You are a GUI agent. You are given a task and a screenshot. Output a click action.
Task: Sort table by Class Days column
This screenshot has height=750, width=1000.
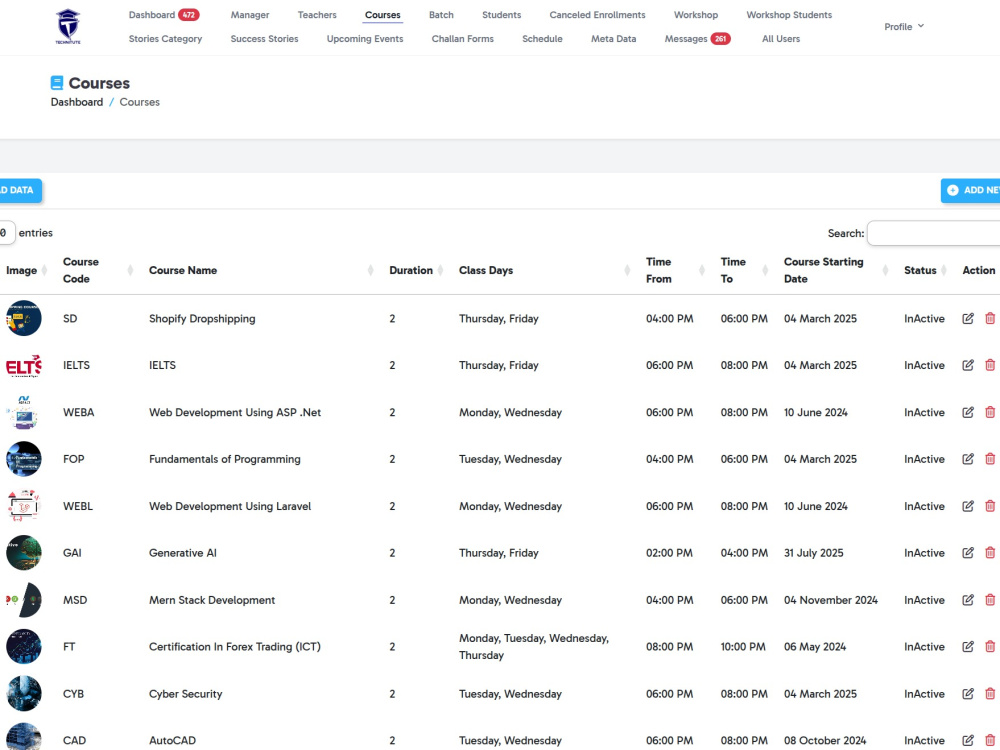(x=543, y=270)
